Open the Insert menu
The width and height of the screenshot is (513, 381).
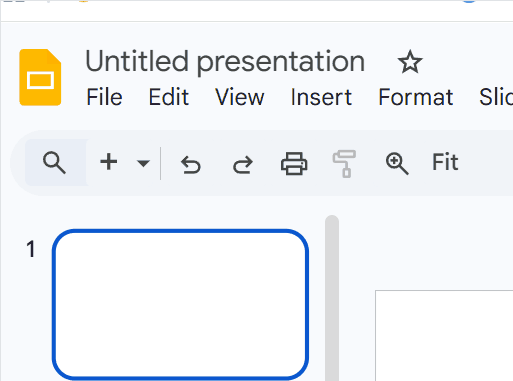tap(321, 97)
